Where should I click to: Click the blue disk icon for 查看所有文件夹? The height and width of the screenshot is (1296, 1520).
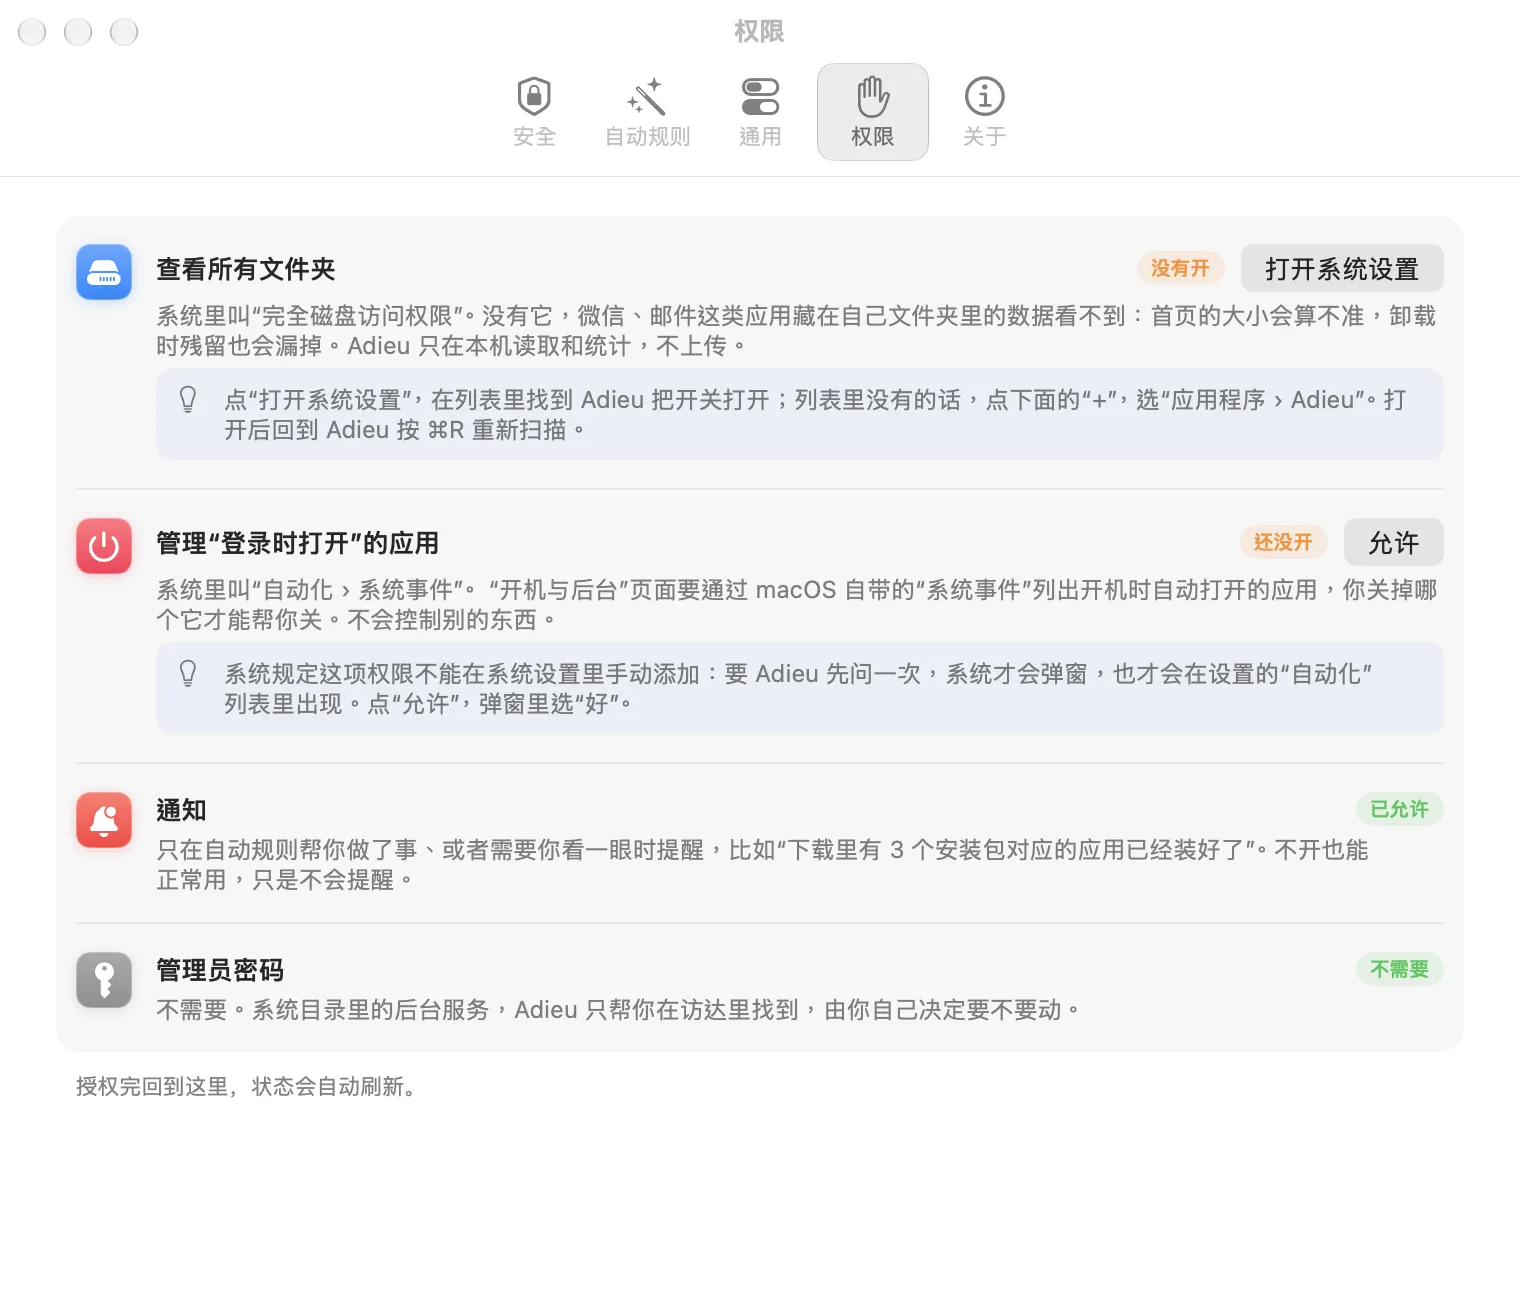click(x=104, y=272)
